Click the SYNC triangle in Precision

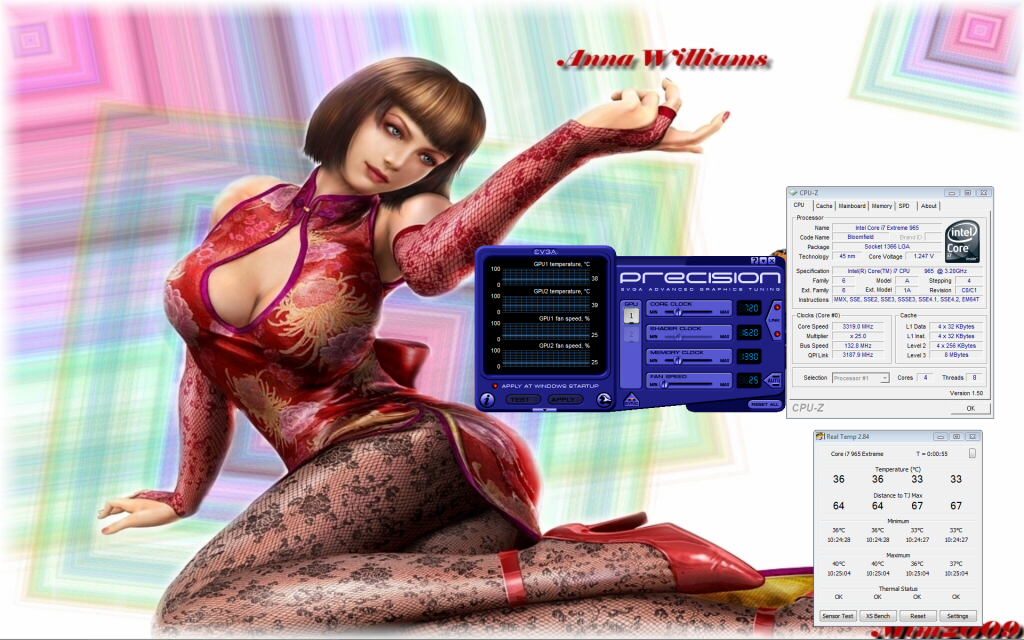click(x=630, y=400)
